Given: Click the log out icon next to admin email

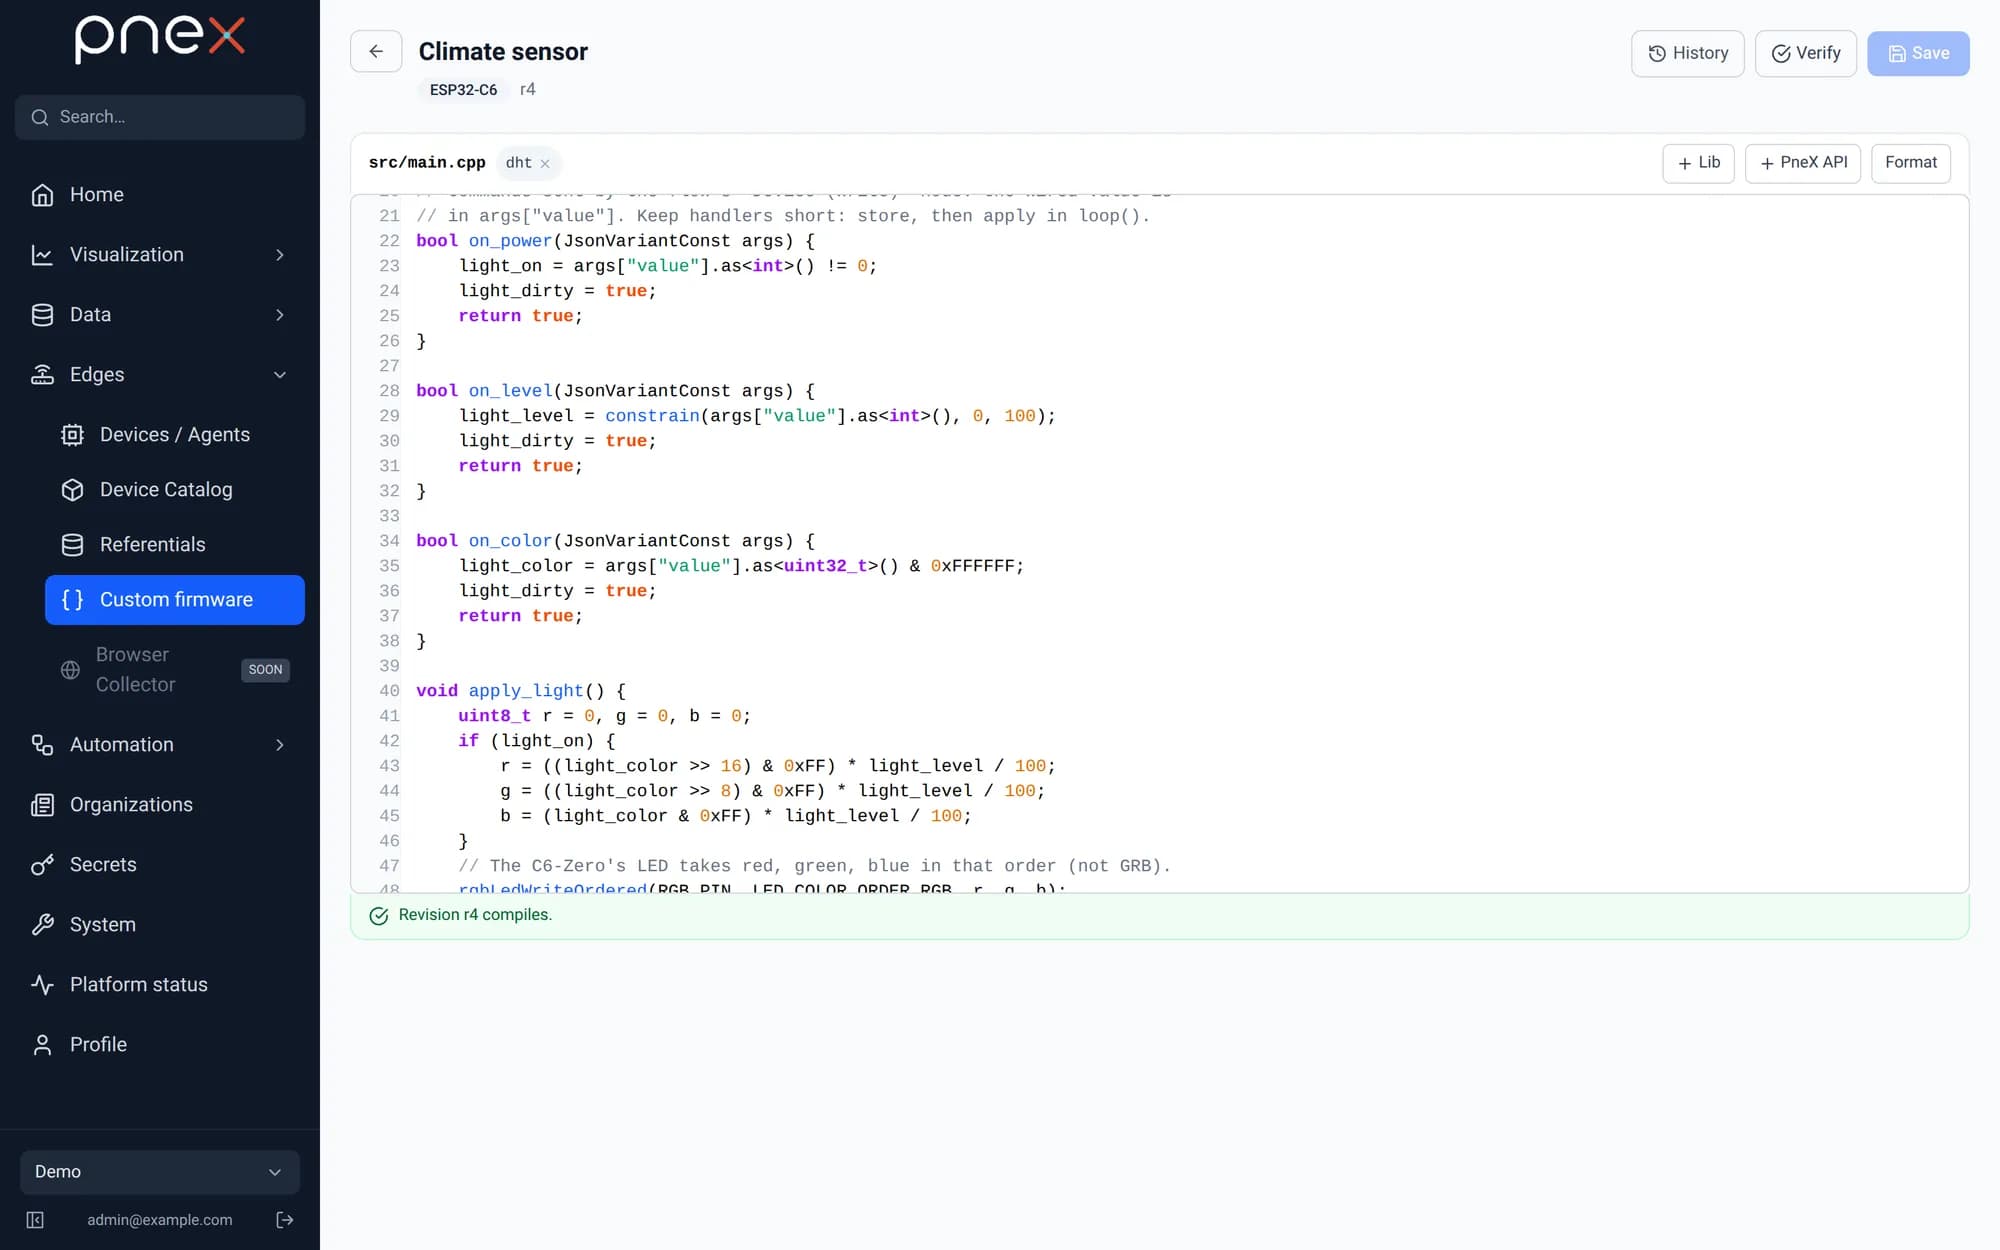Looking at the screenshot, I should 285,1220.
